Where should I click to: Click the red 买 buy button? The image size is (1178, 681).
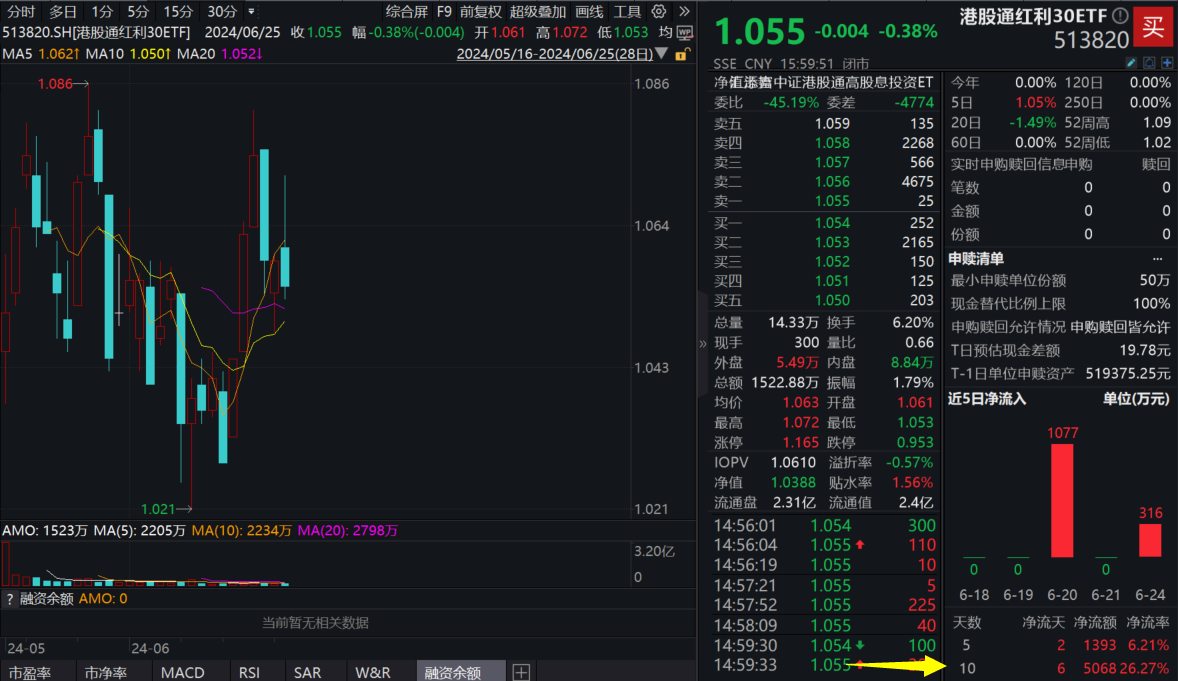click(1153, 26)
